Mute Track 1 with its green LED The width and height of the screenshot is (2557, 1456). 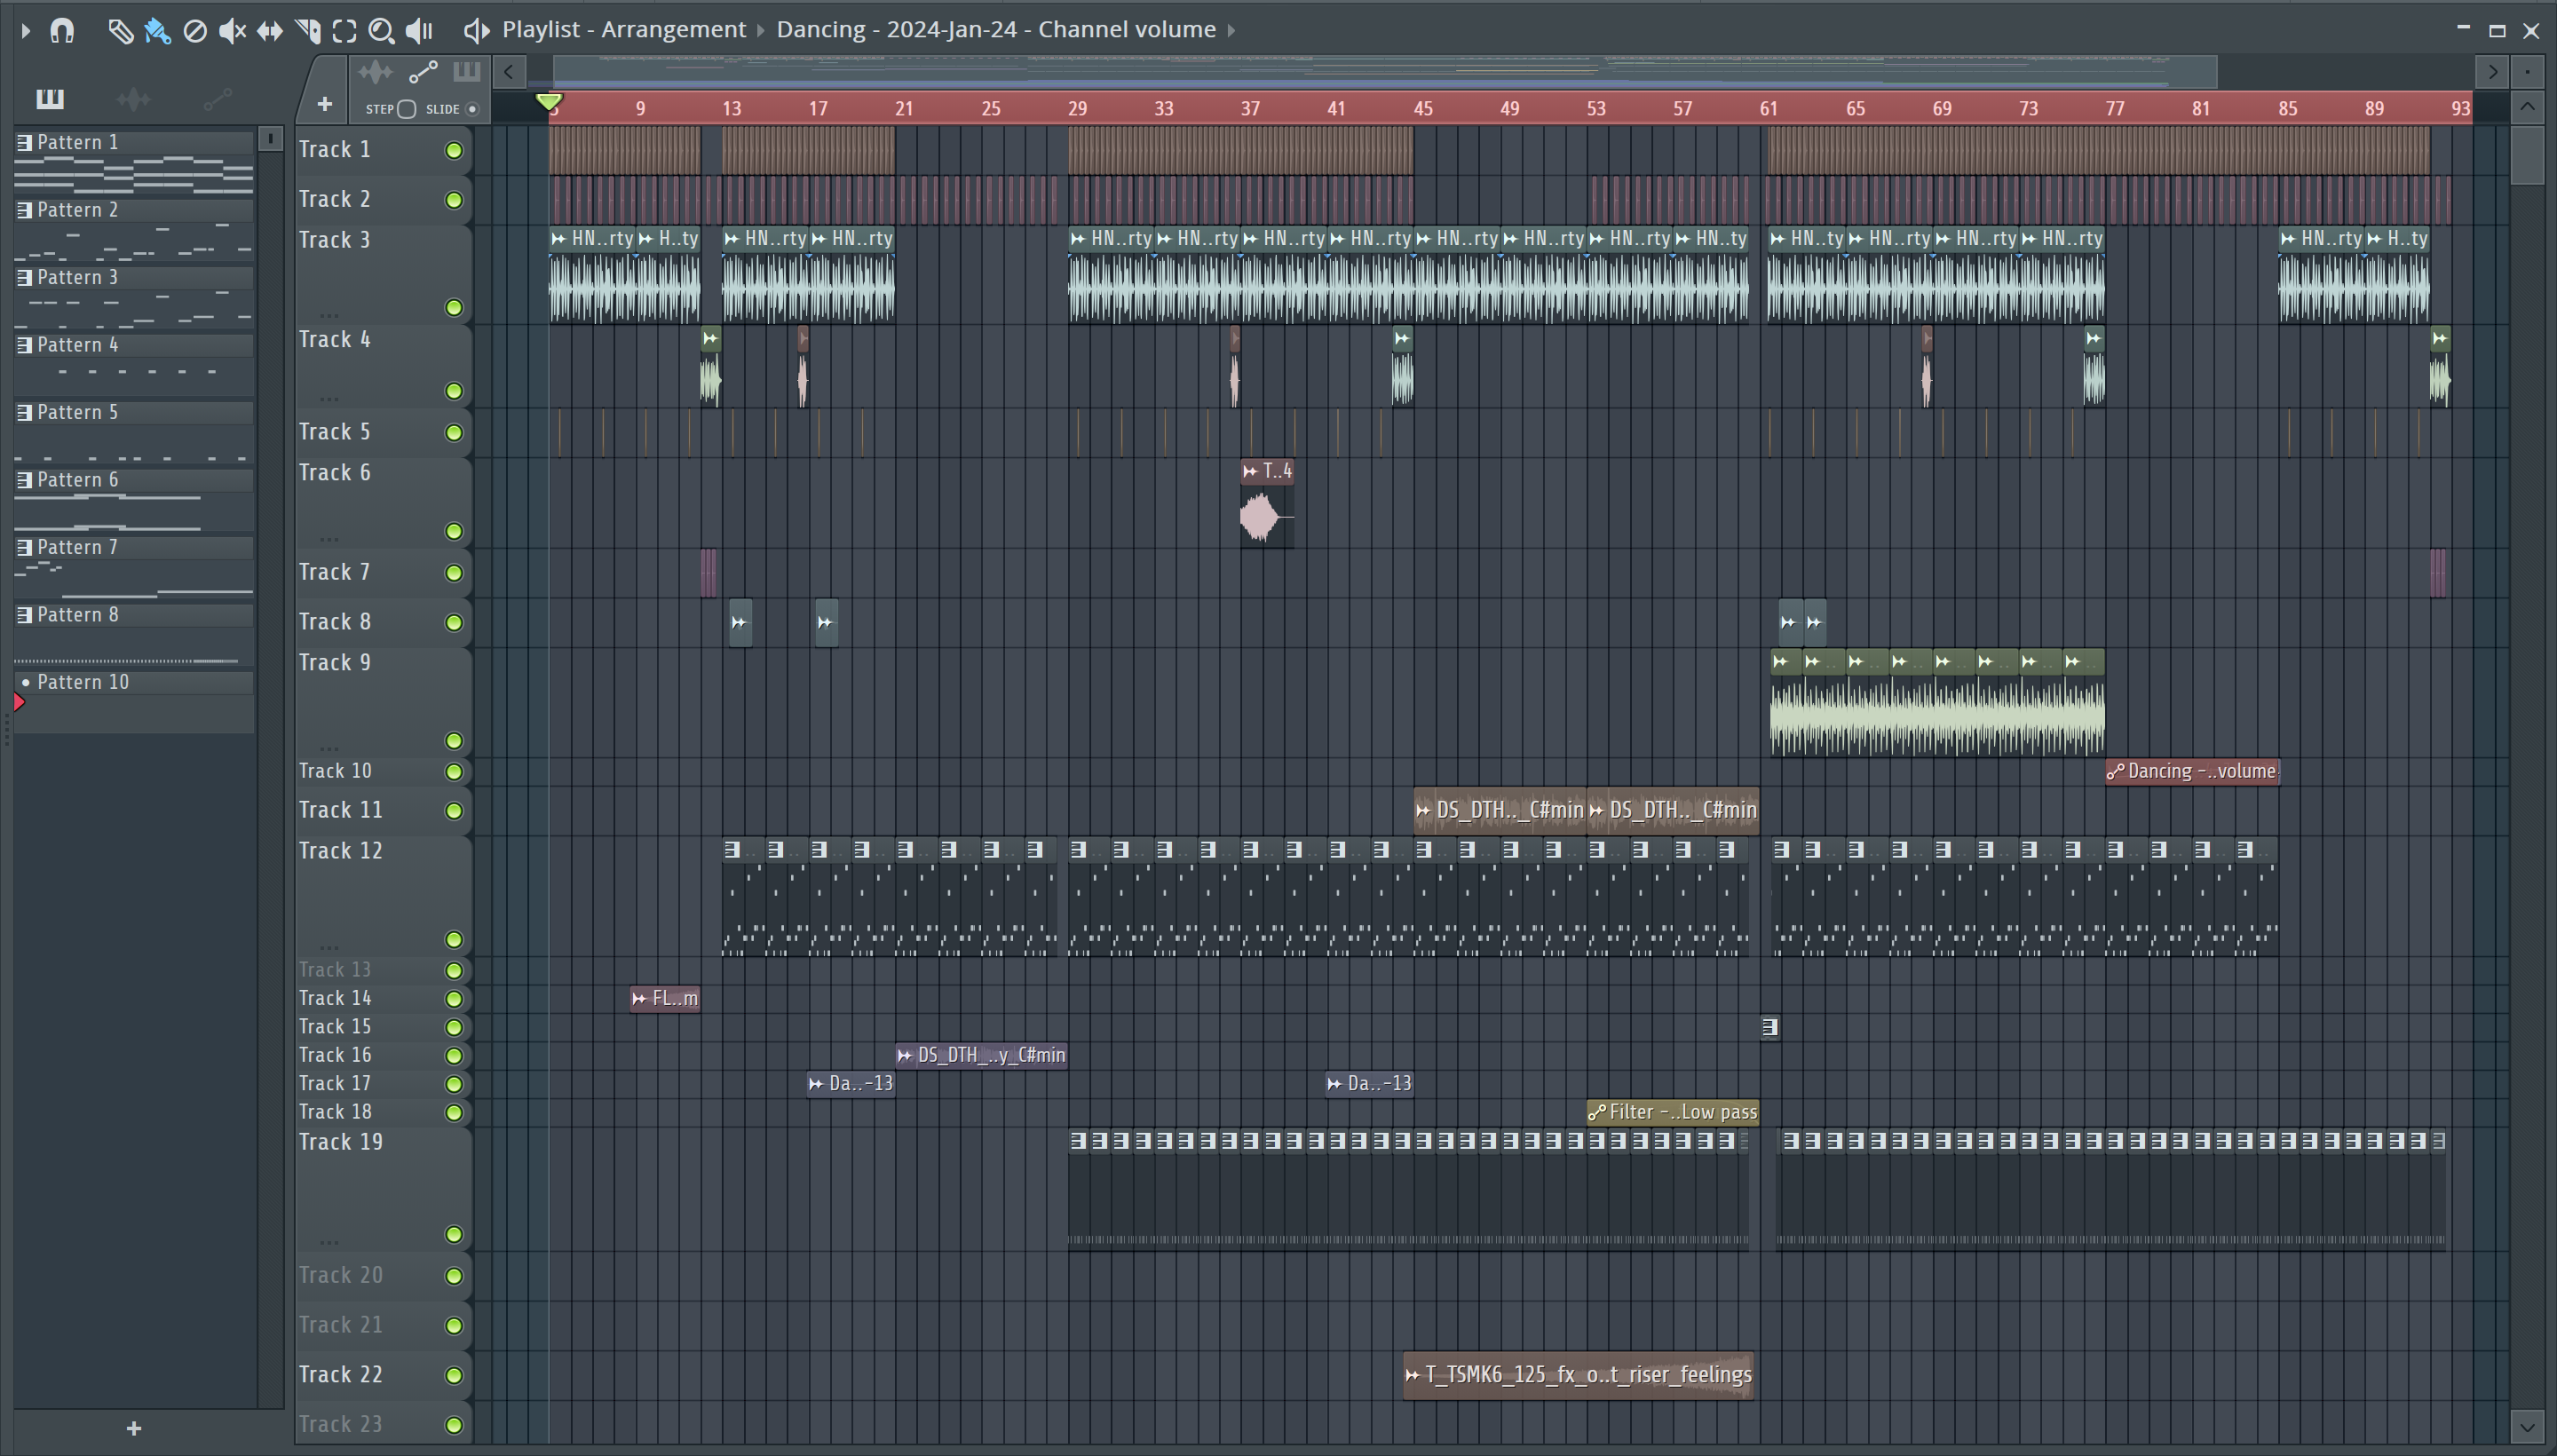(454, 151)
